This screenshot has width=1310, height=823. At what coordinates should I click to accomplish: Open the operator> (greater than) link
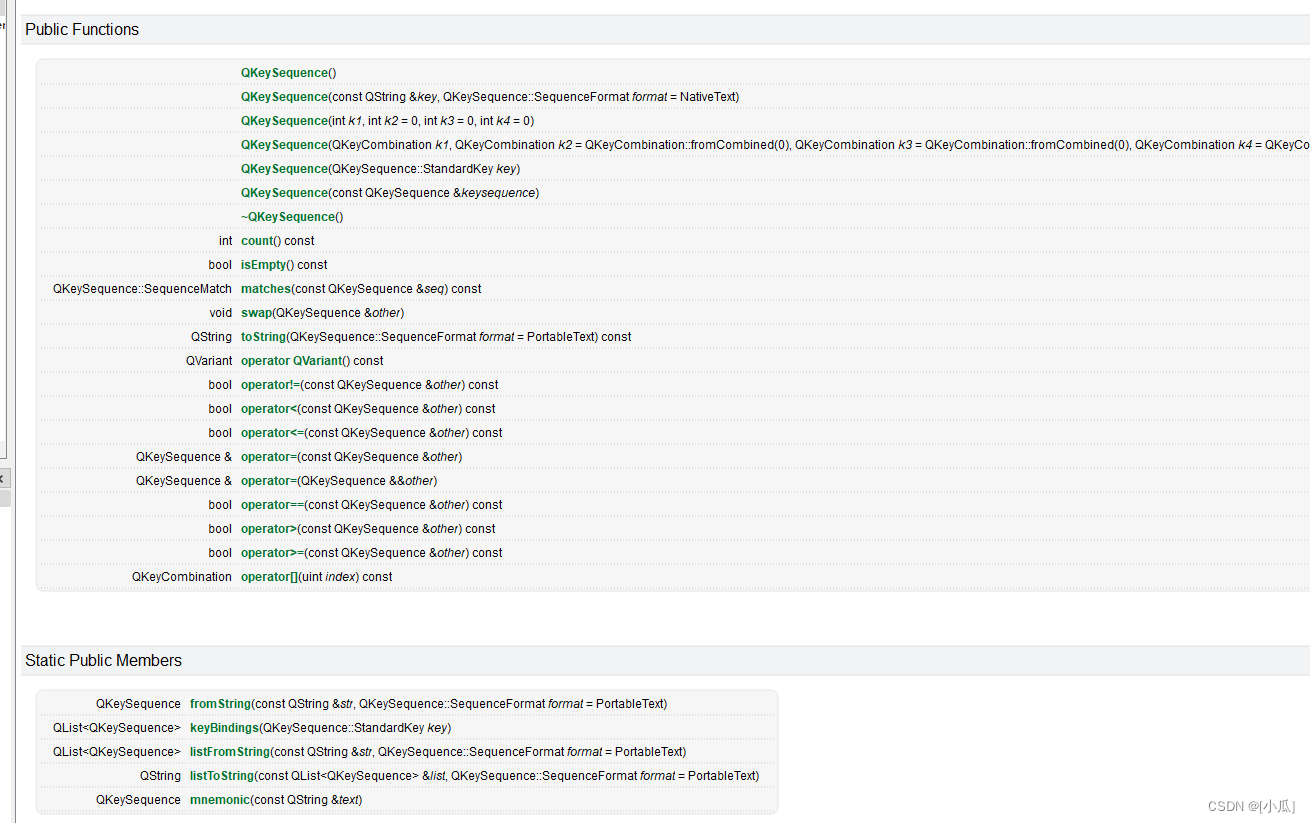point(269,529)
